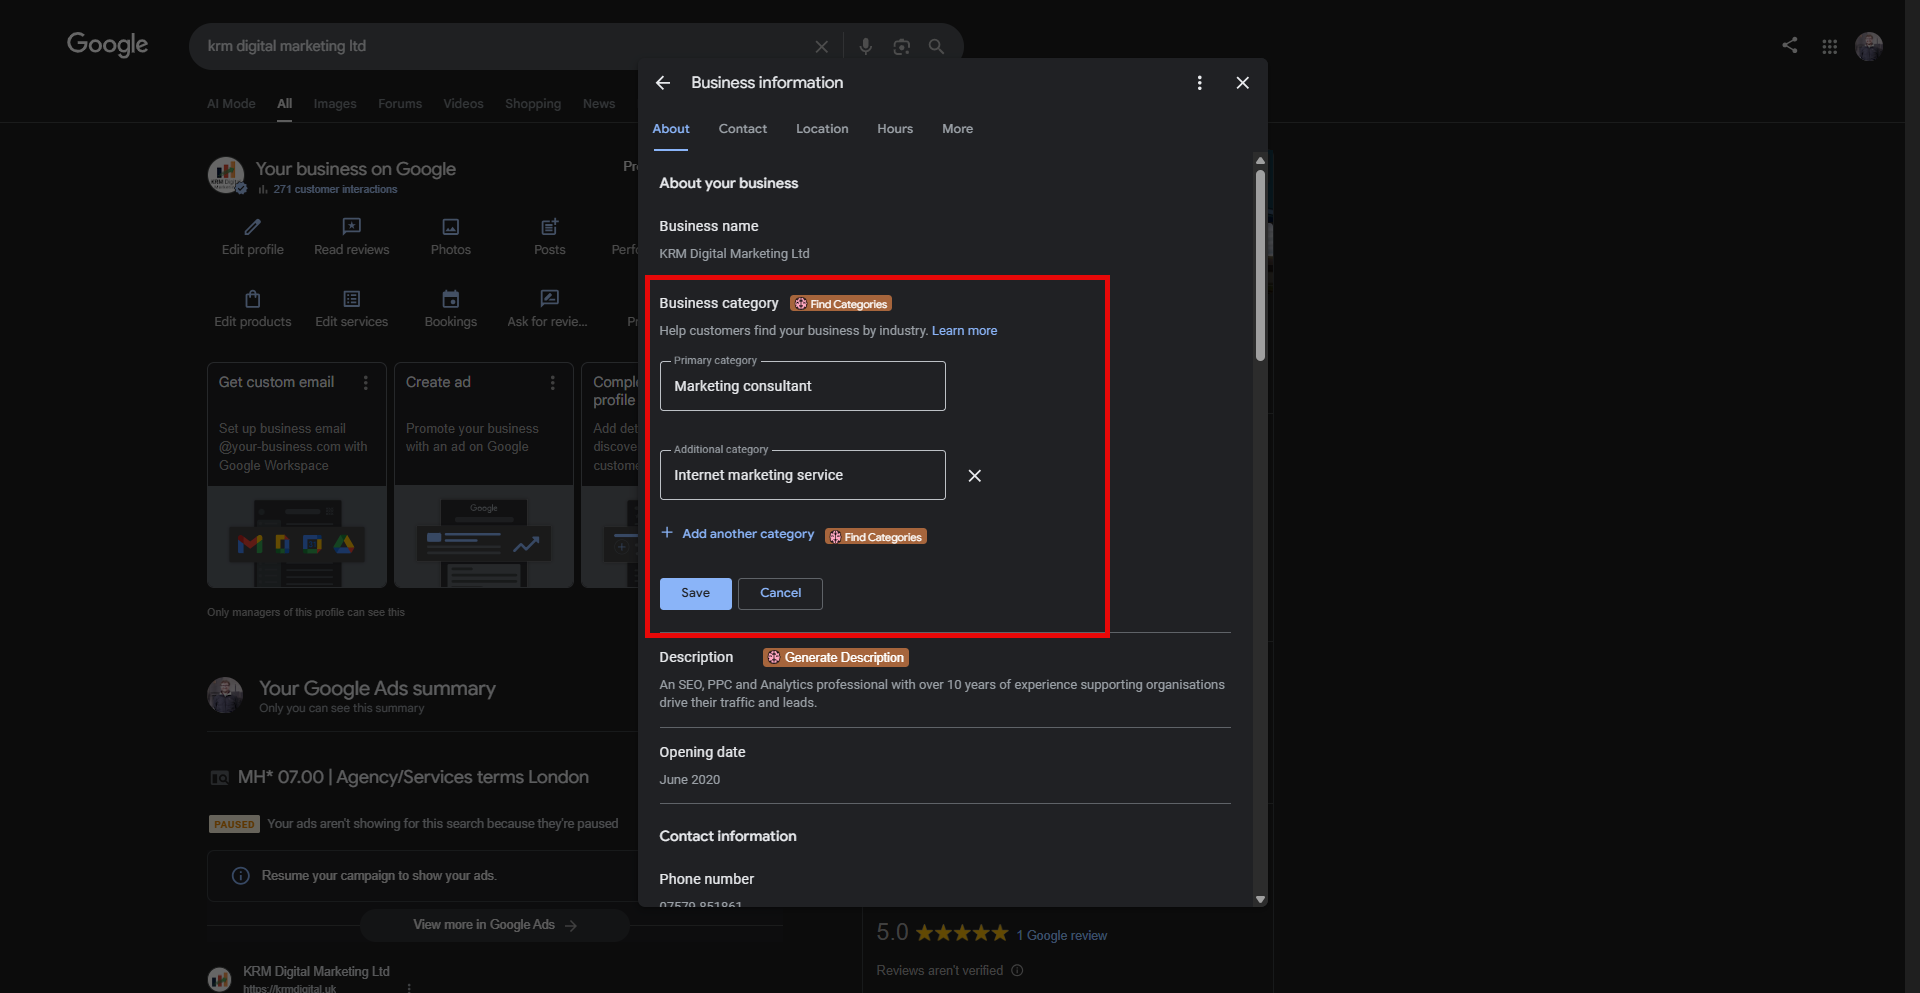Screen dimensions: 1920x993
Task: Select the AI Mode tab
Action: [231, 104]
